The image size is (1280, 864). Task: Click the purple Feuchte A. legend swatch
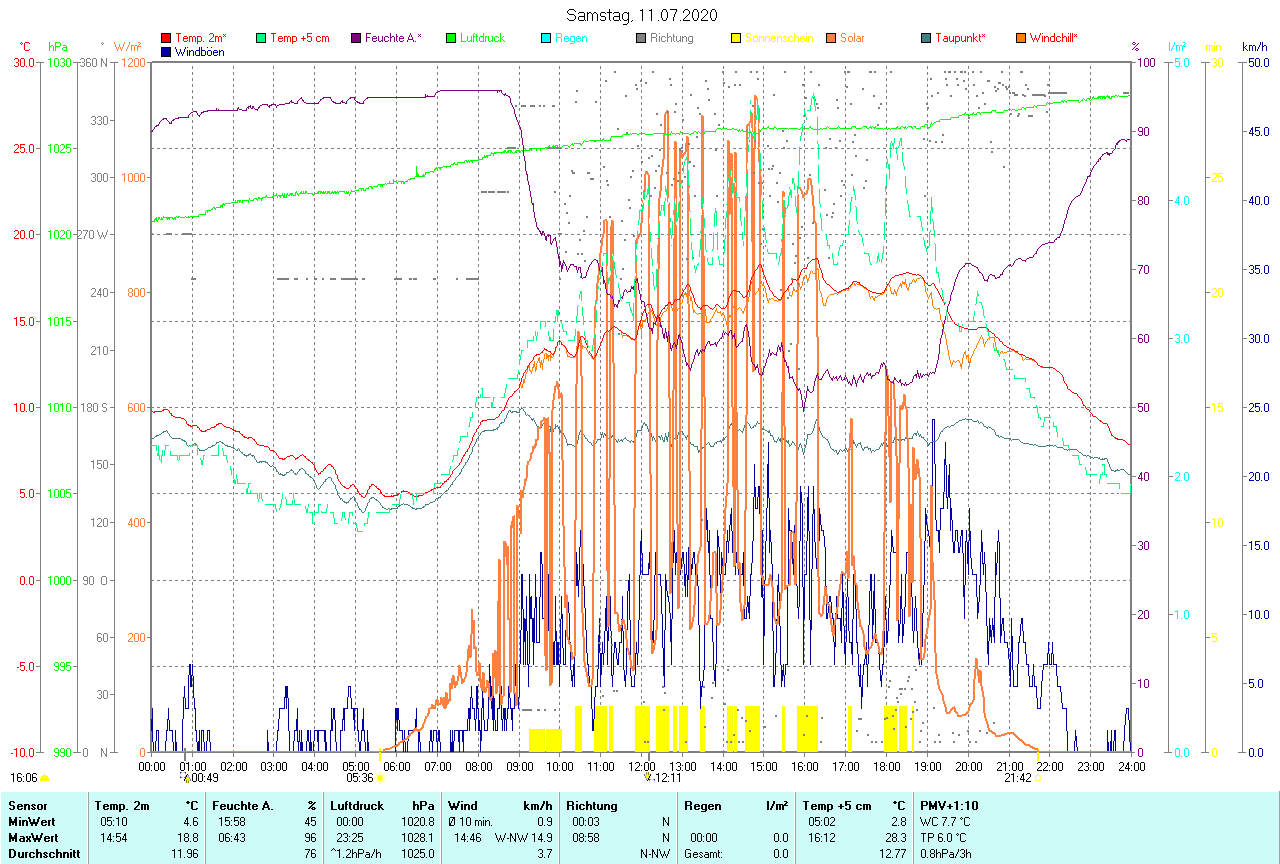(356, 38)
